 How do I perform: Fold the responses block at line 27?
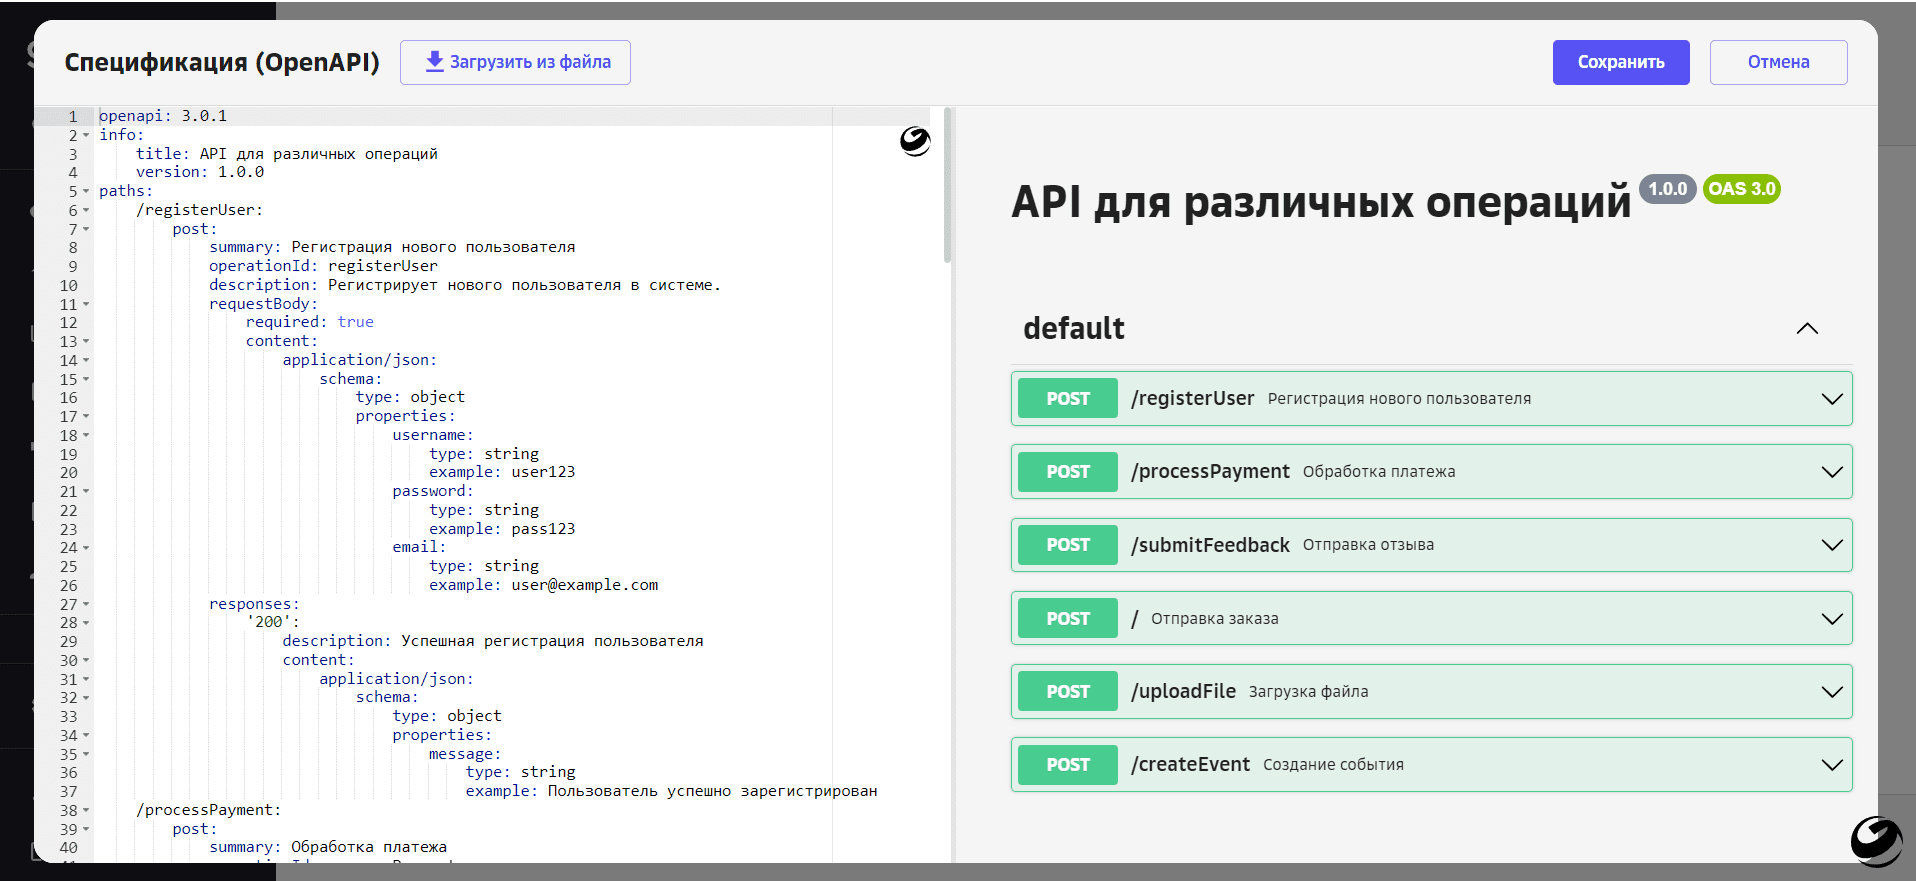tap(86, 604)
